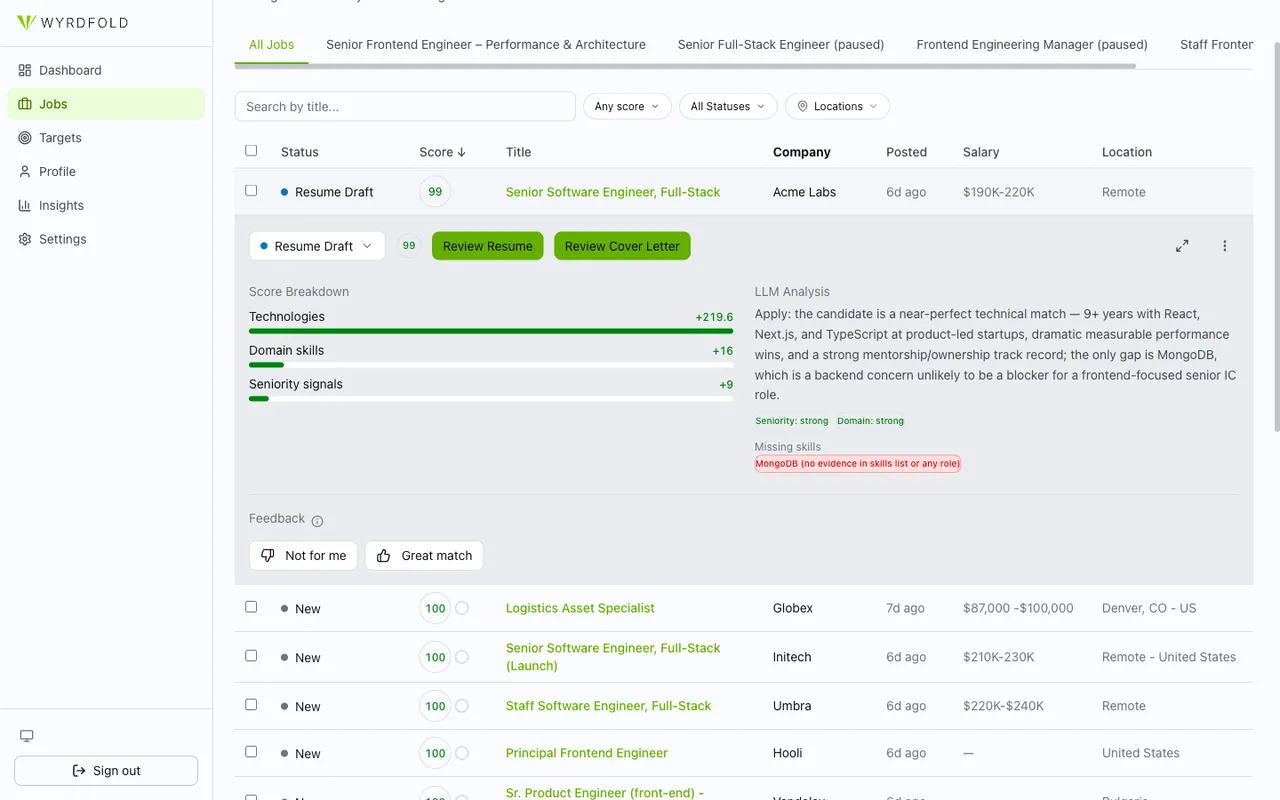Toggle the select-all jobs checkbox
Image resolution: width=1280 pixels, height=800 pixels.
(251, 151)
